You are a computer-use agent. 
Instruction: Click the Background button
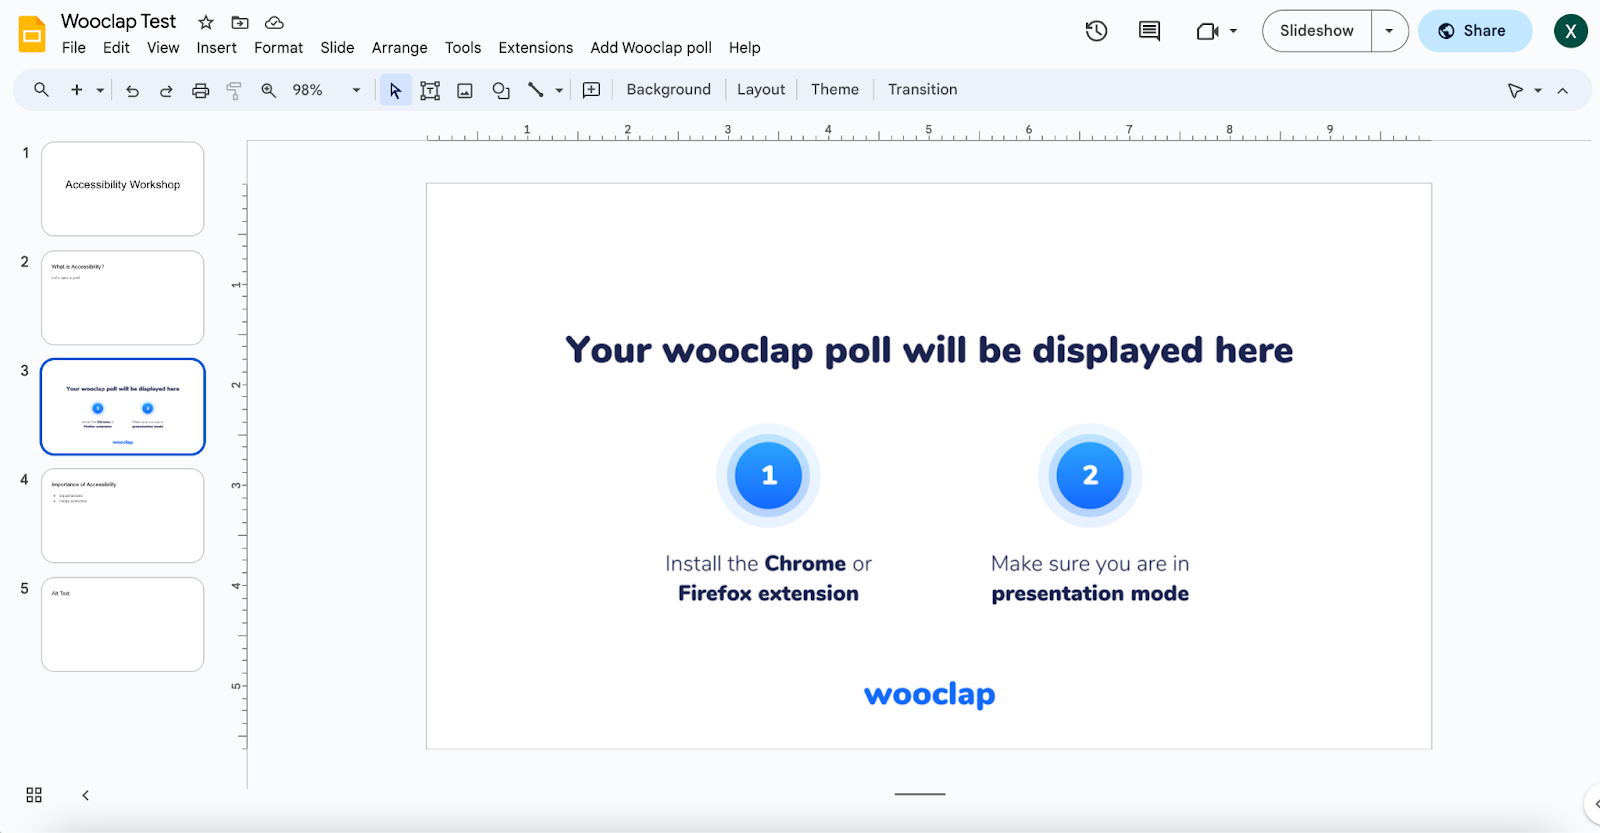pyautogui.click(x=668, y=90)
